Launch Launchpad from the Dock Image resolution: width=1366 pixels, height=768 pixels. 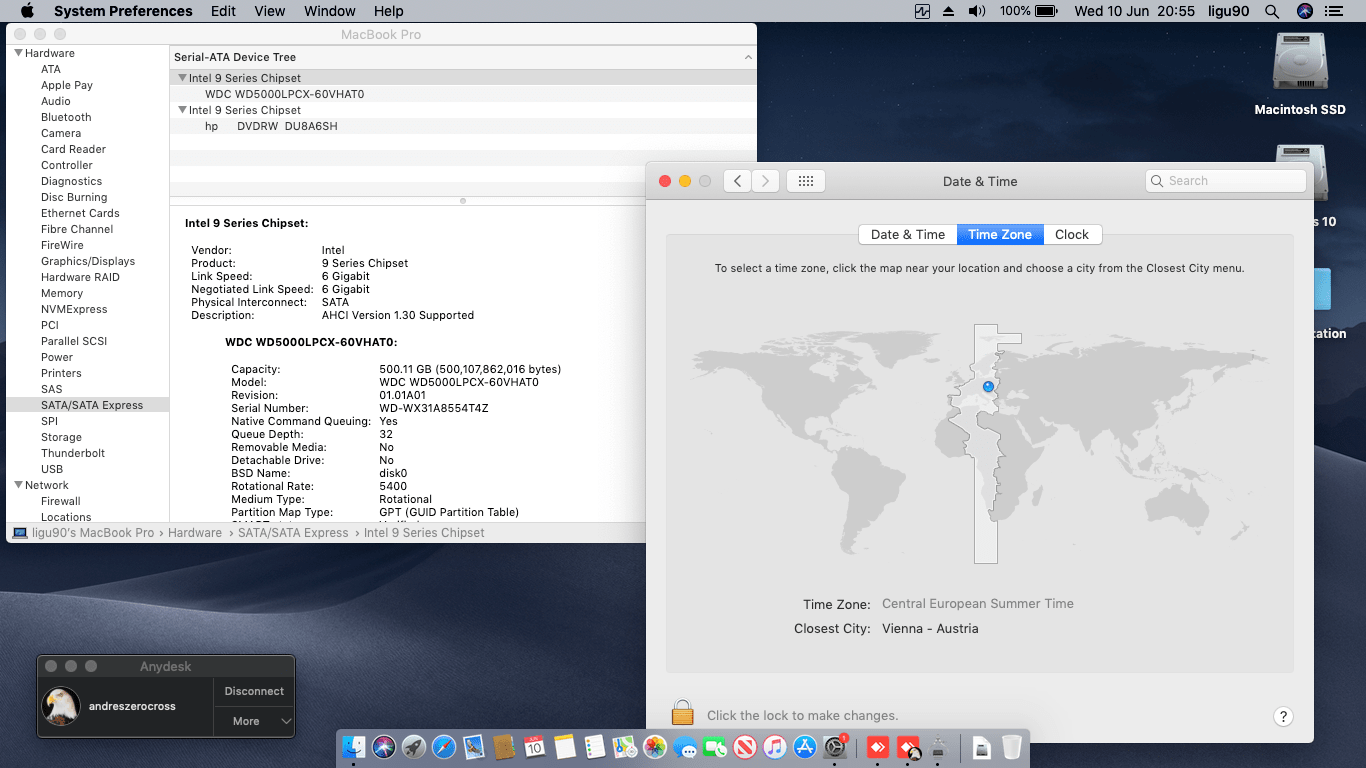point(414,747)
